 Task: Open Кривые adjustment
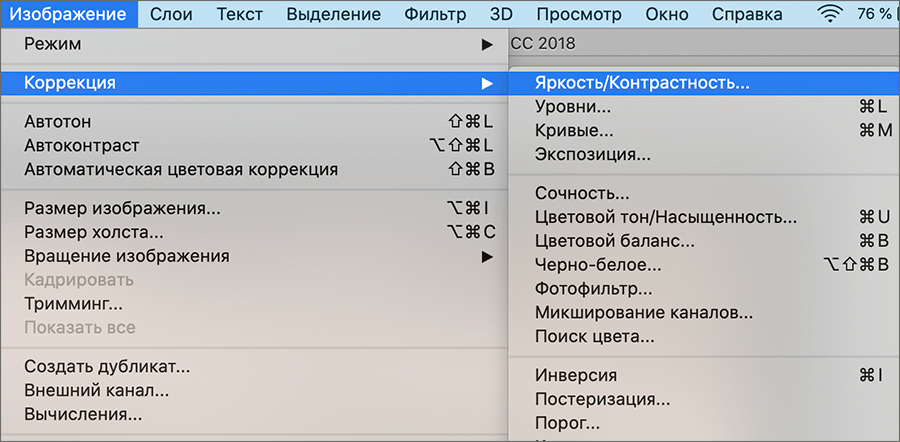coord(704,131)
